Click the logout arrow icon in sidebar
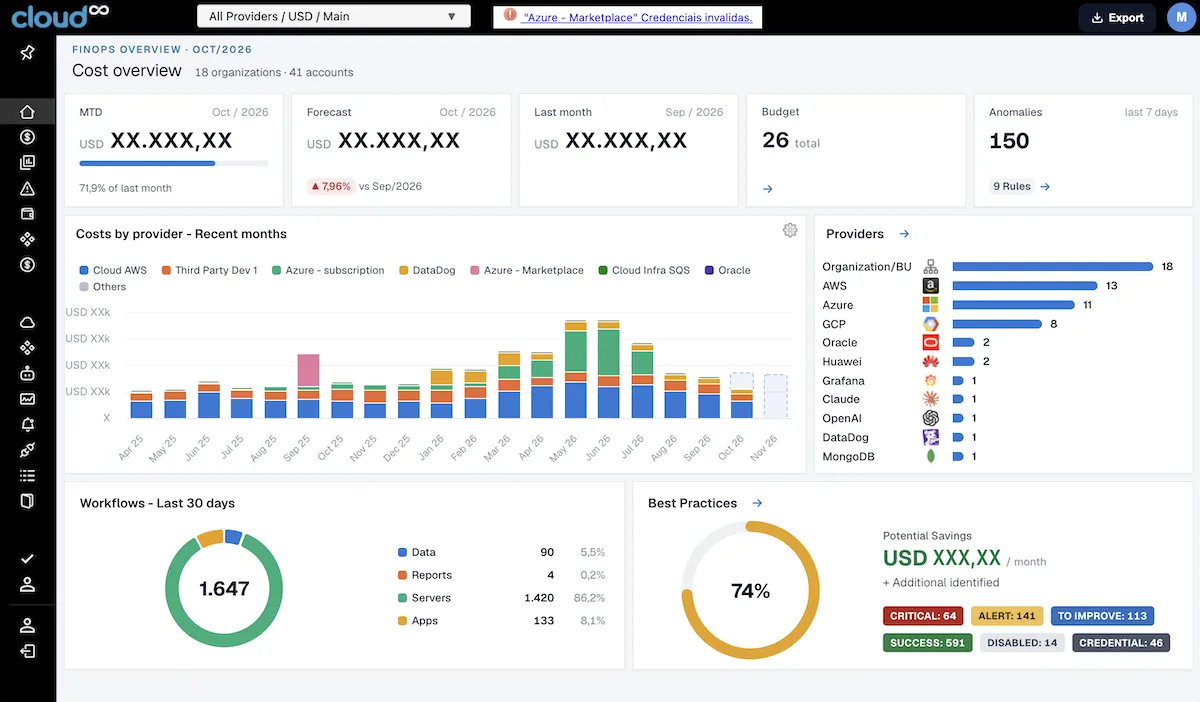 (x=28, y=651)
